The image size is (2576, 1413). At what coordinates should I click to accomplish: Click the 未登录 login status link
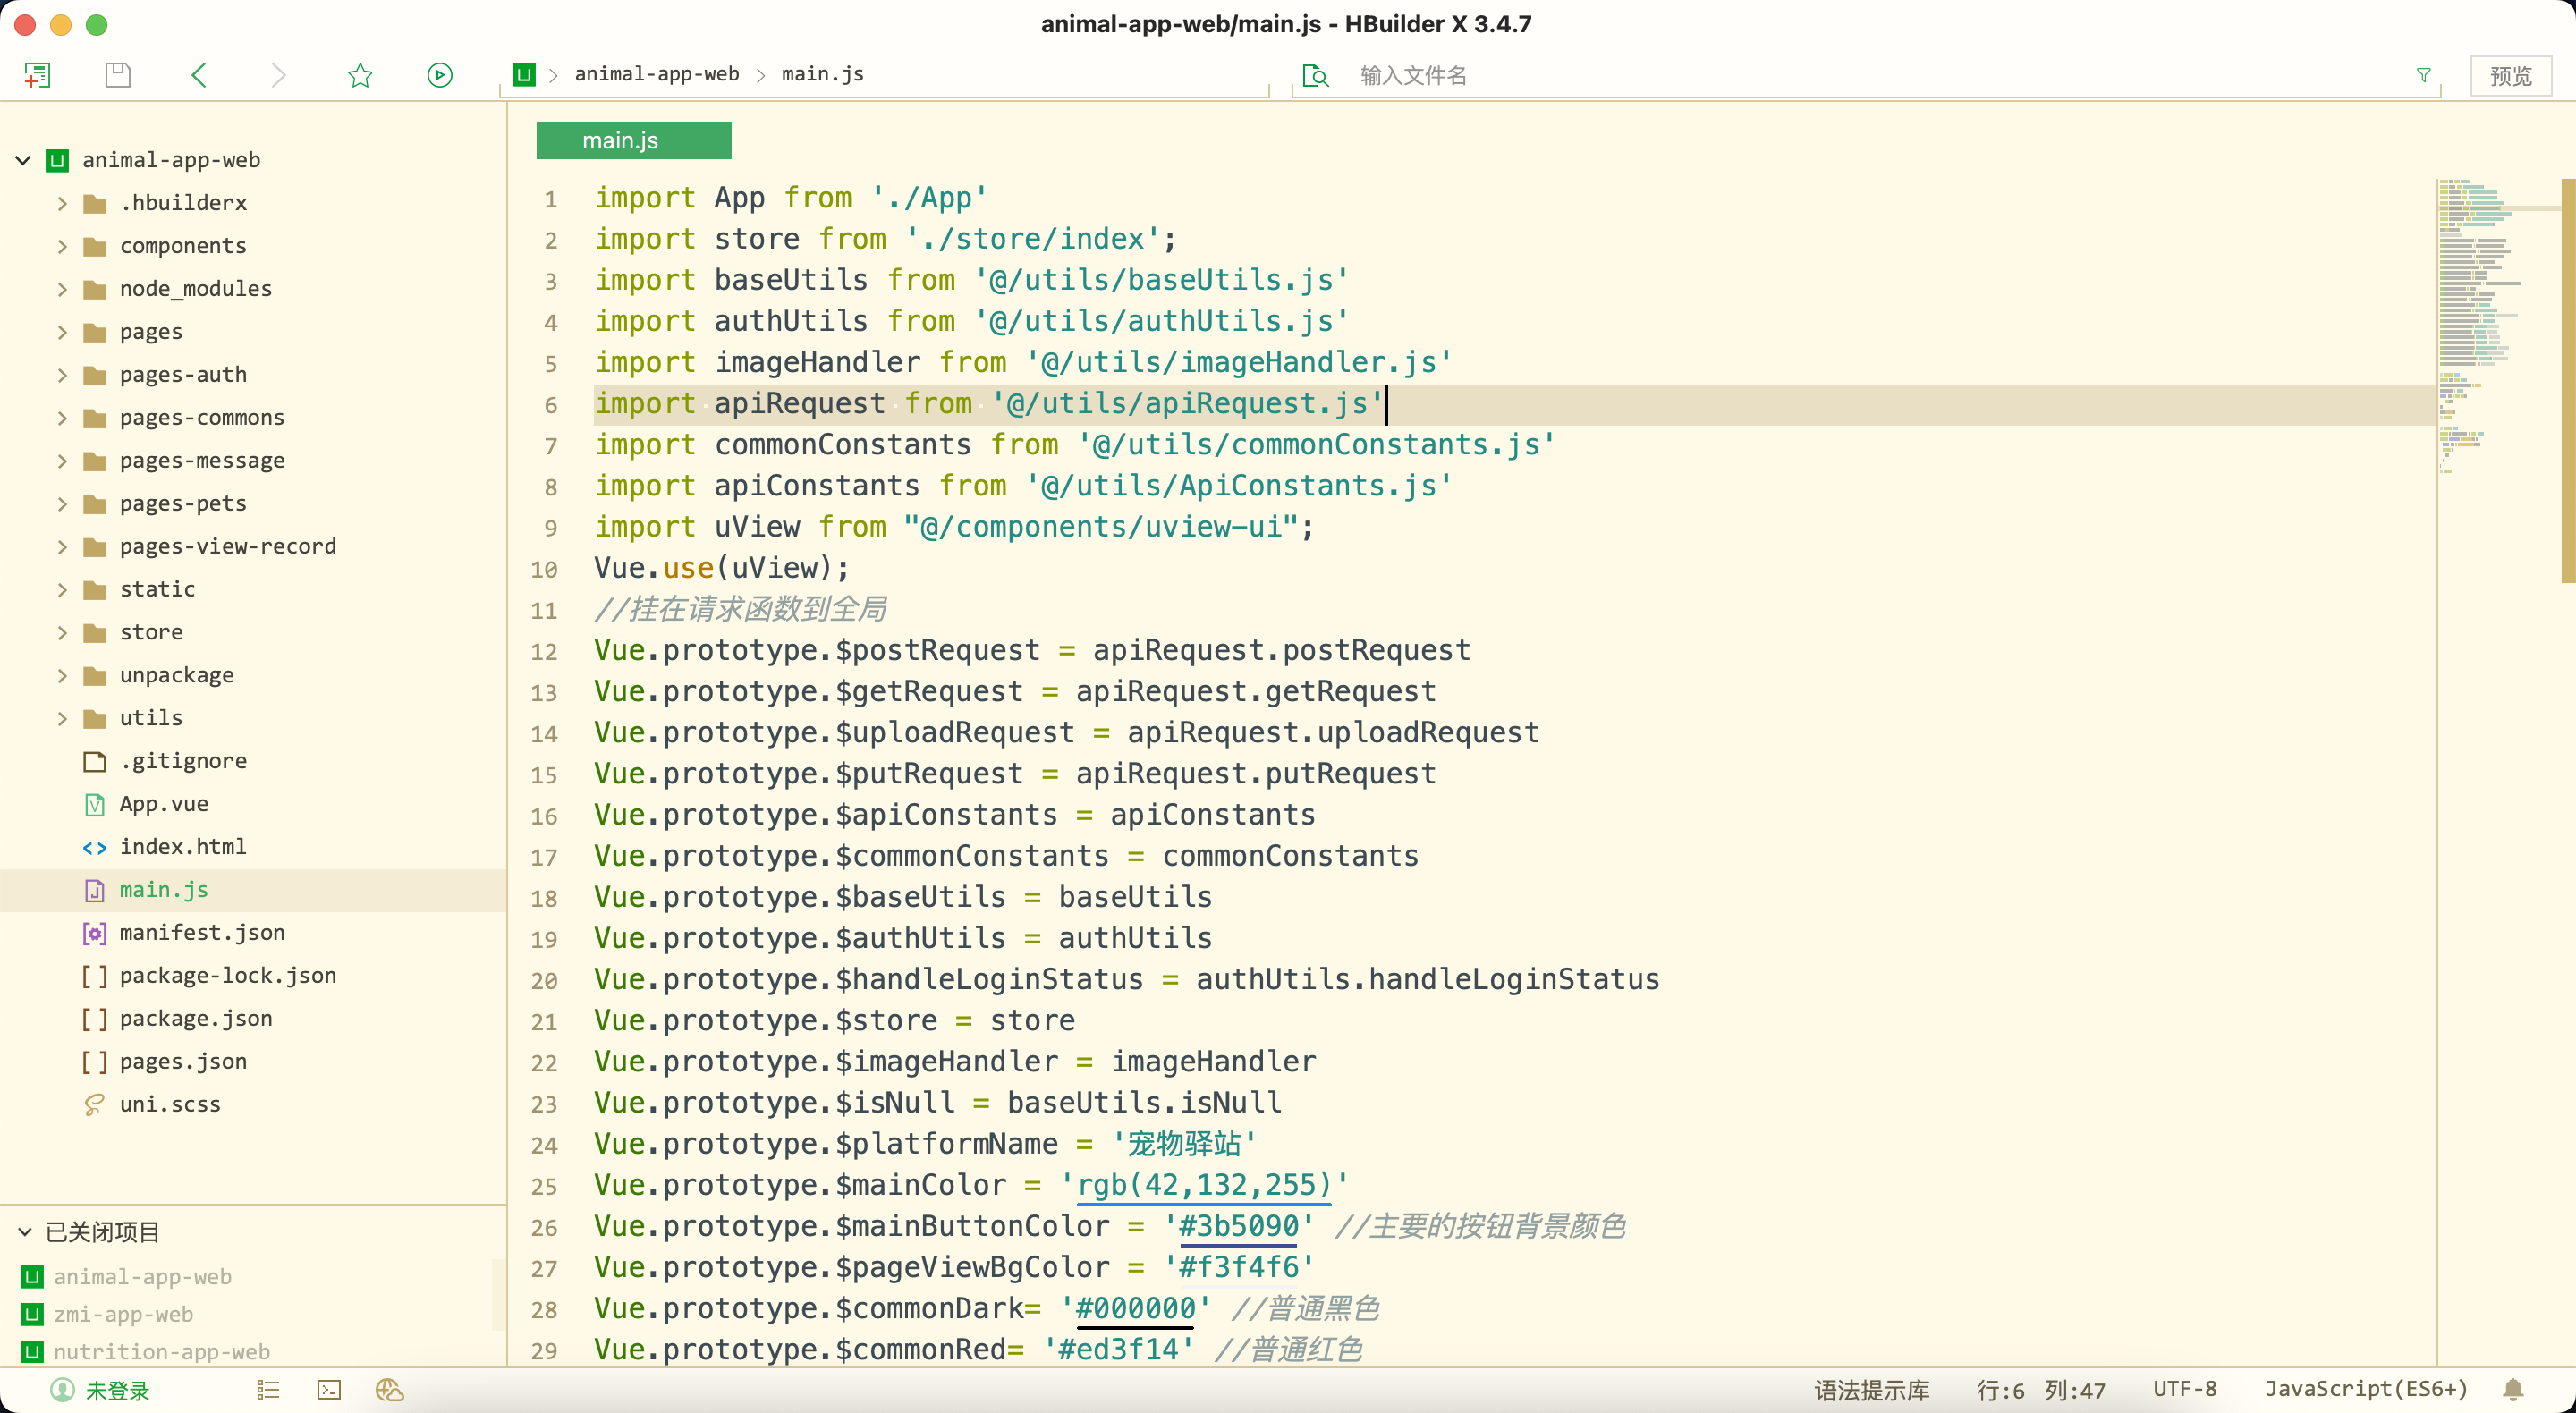117,1390
